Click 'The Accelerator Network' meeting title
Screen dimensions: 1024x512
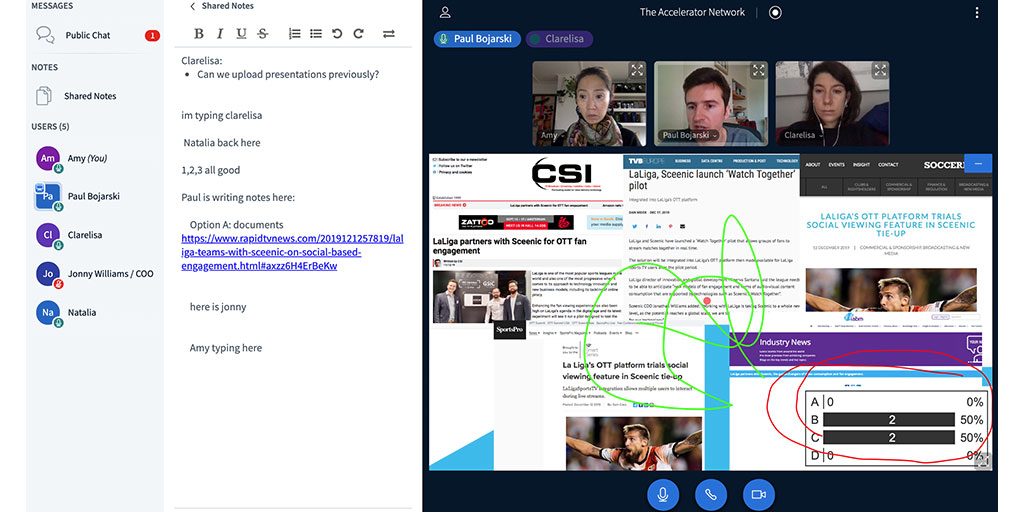point(692,12)
